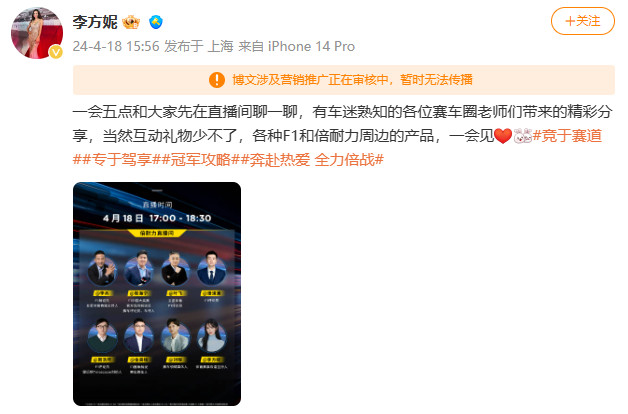Open the post timestamp 24-4-18 15:56
The width and height of the screenshot is (628, 414).
116,46
